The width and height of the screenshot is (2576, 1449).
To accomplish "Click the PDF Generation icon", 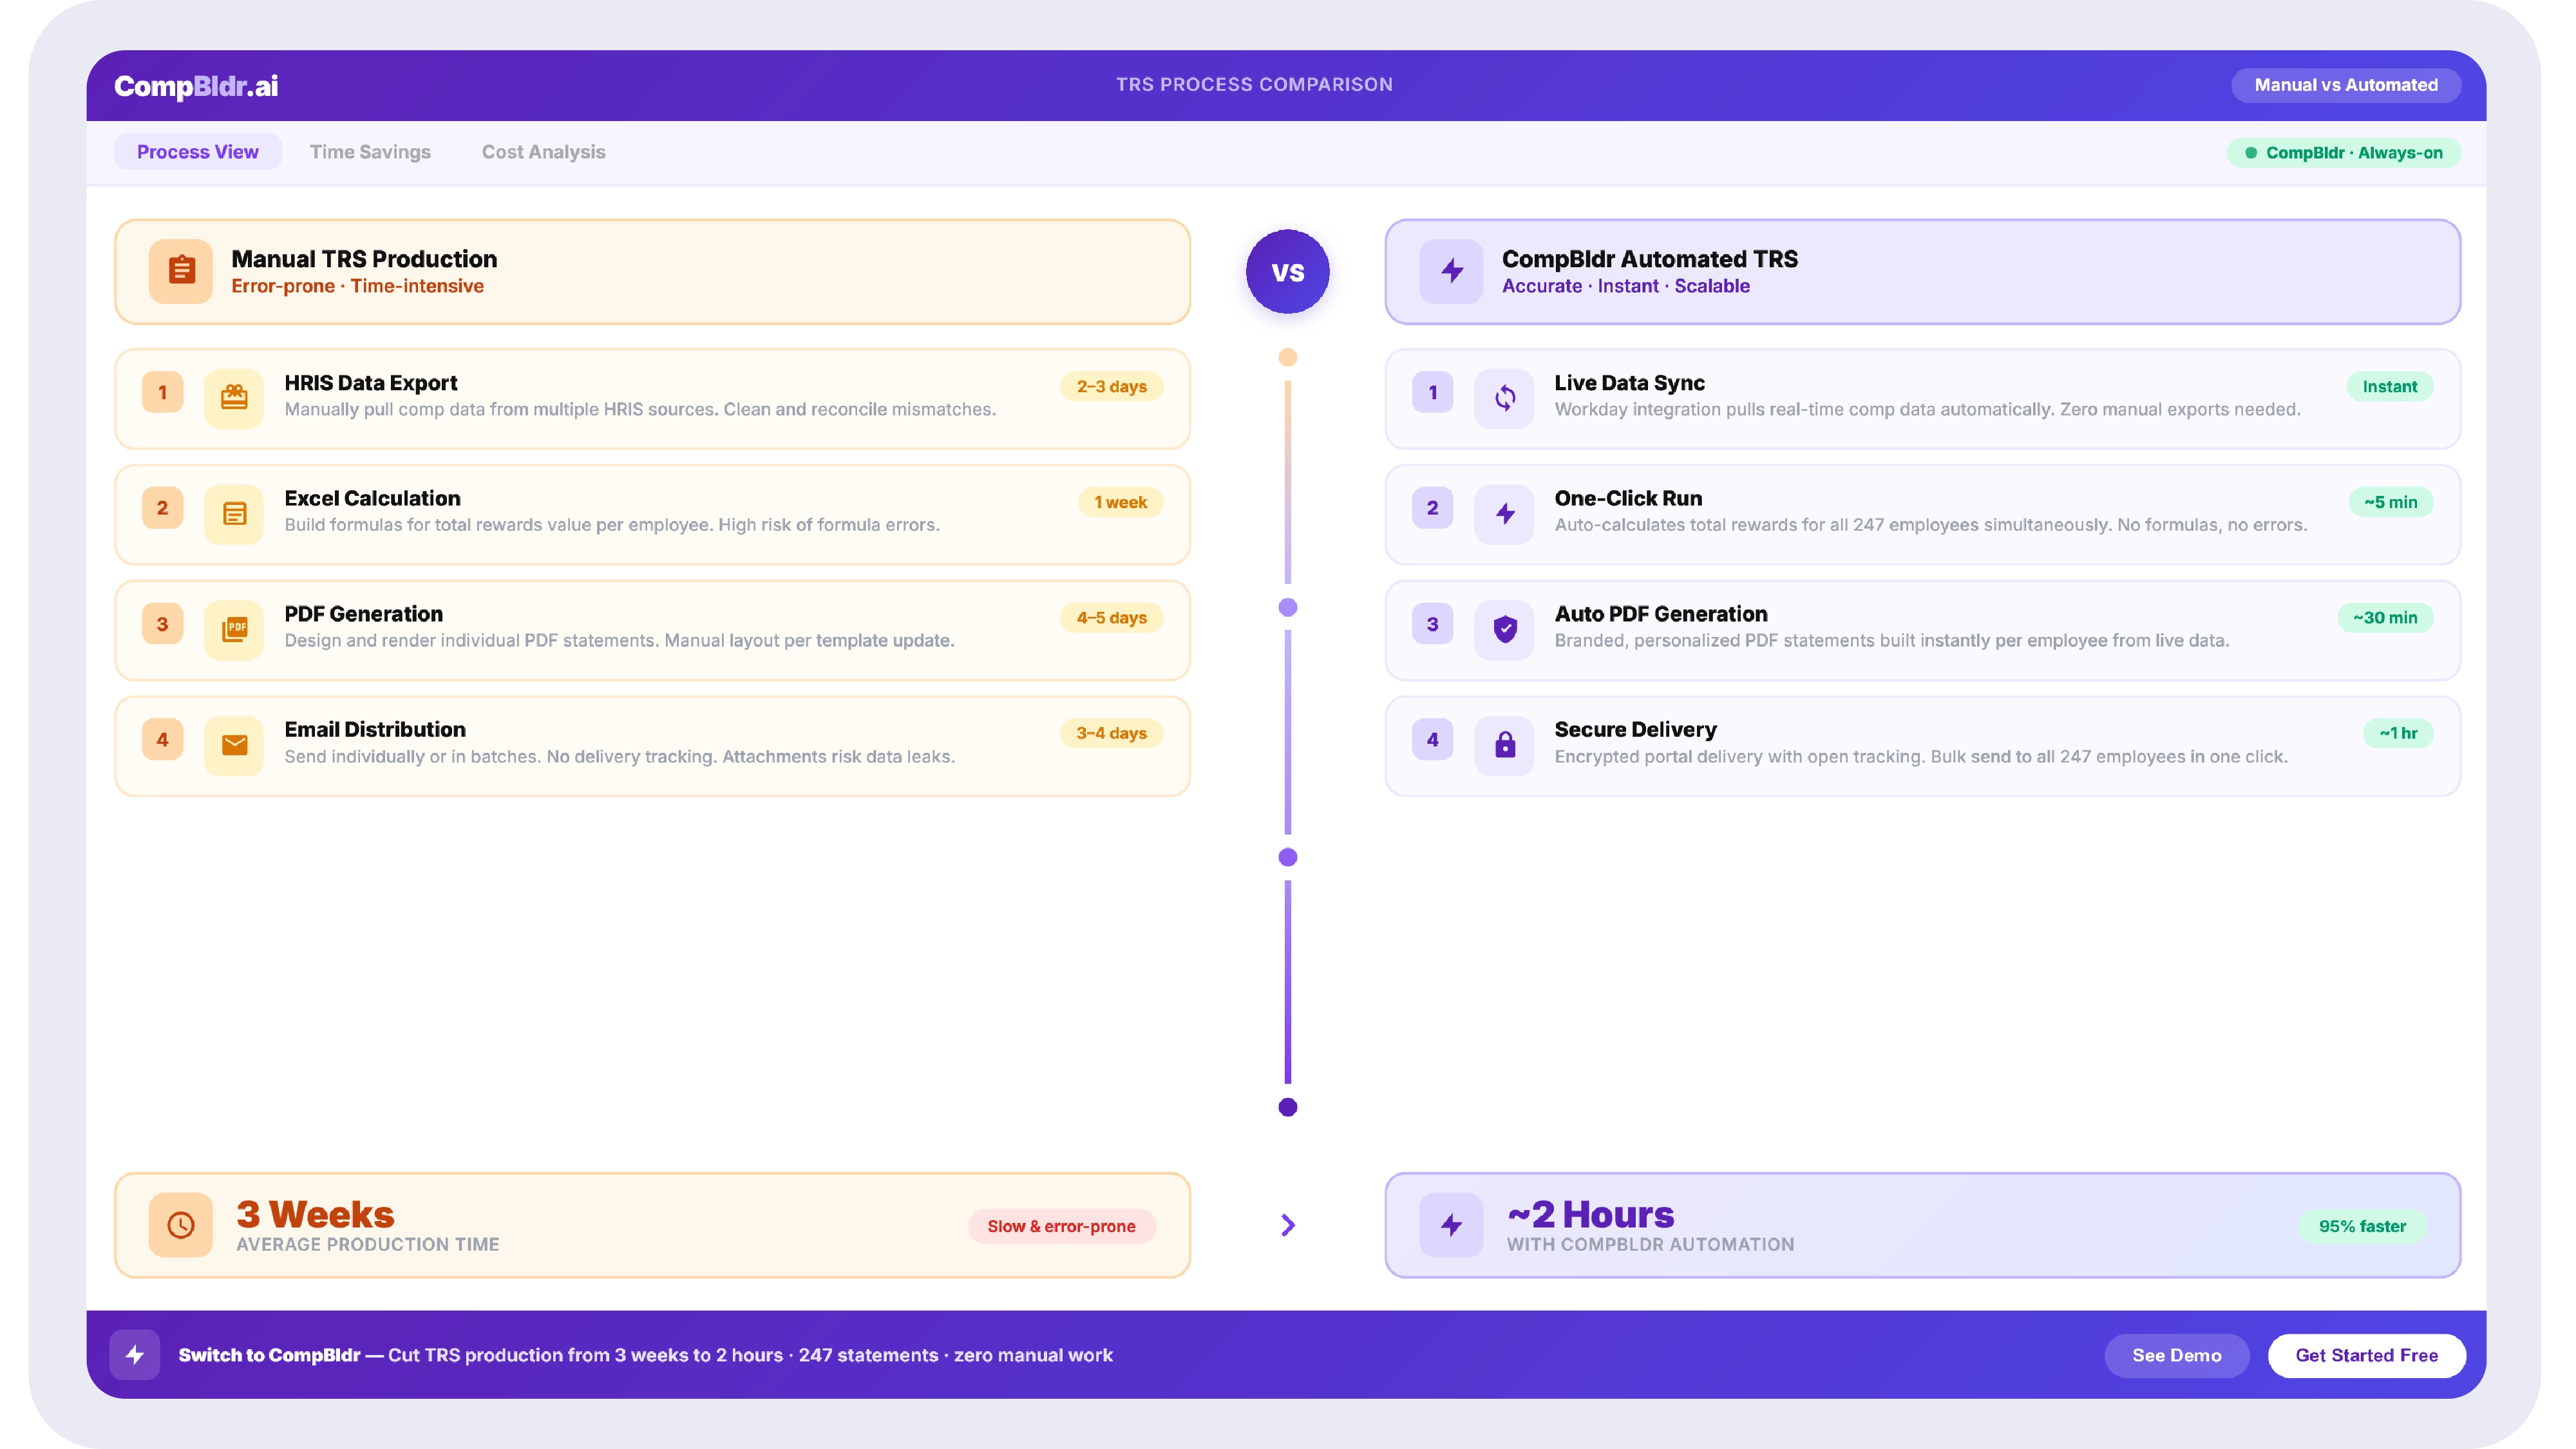I will pos(234,629).
